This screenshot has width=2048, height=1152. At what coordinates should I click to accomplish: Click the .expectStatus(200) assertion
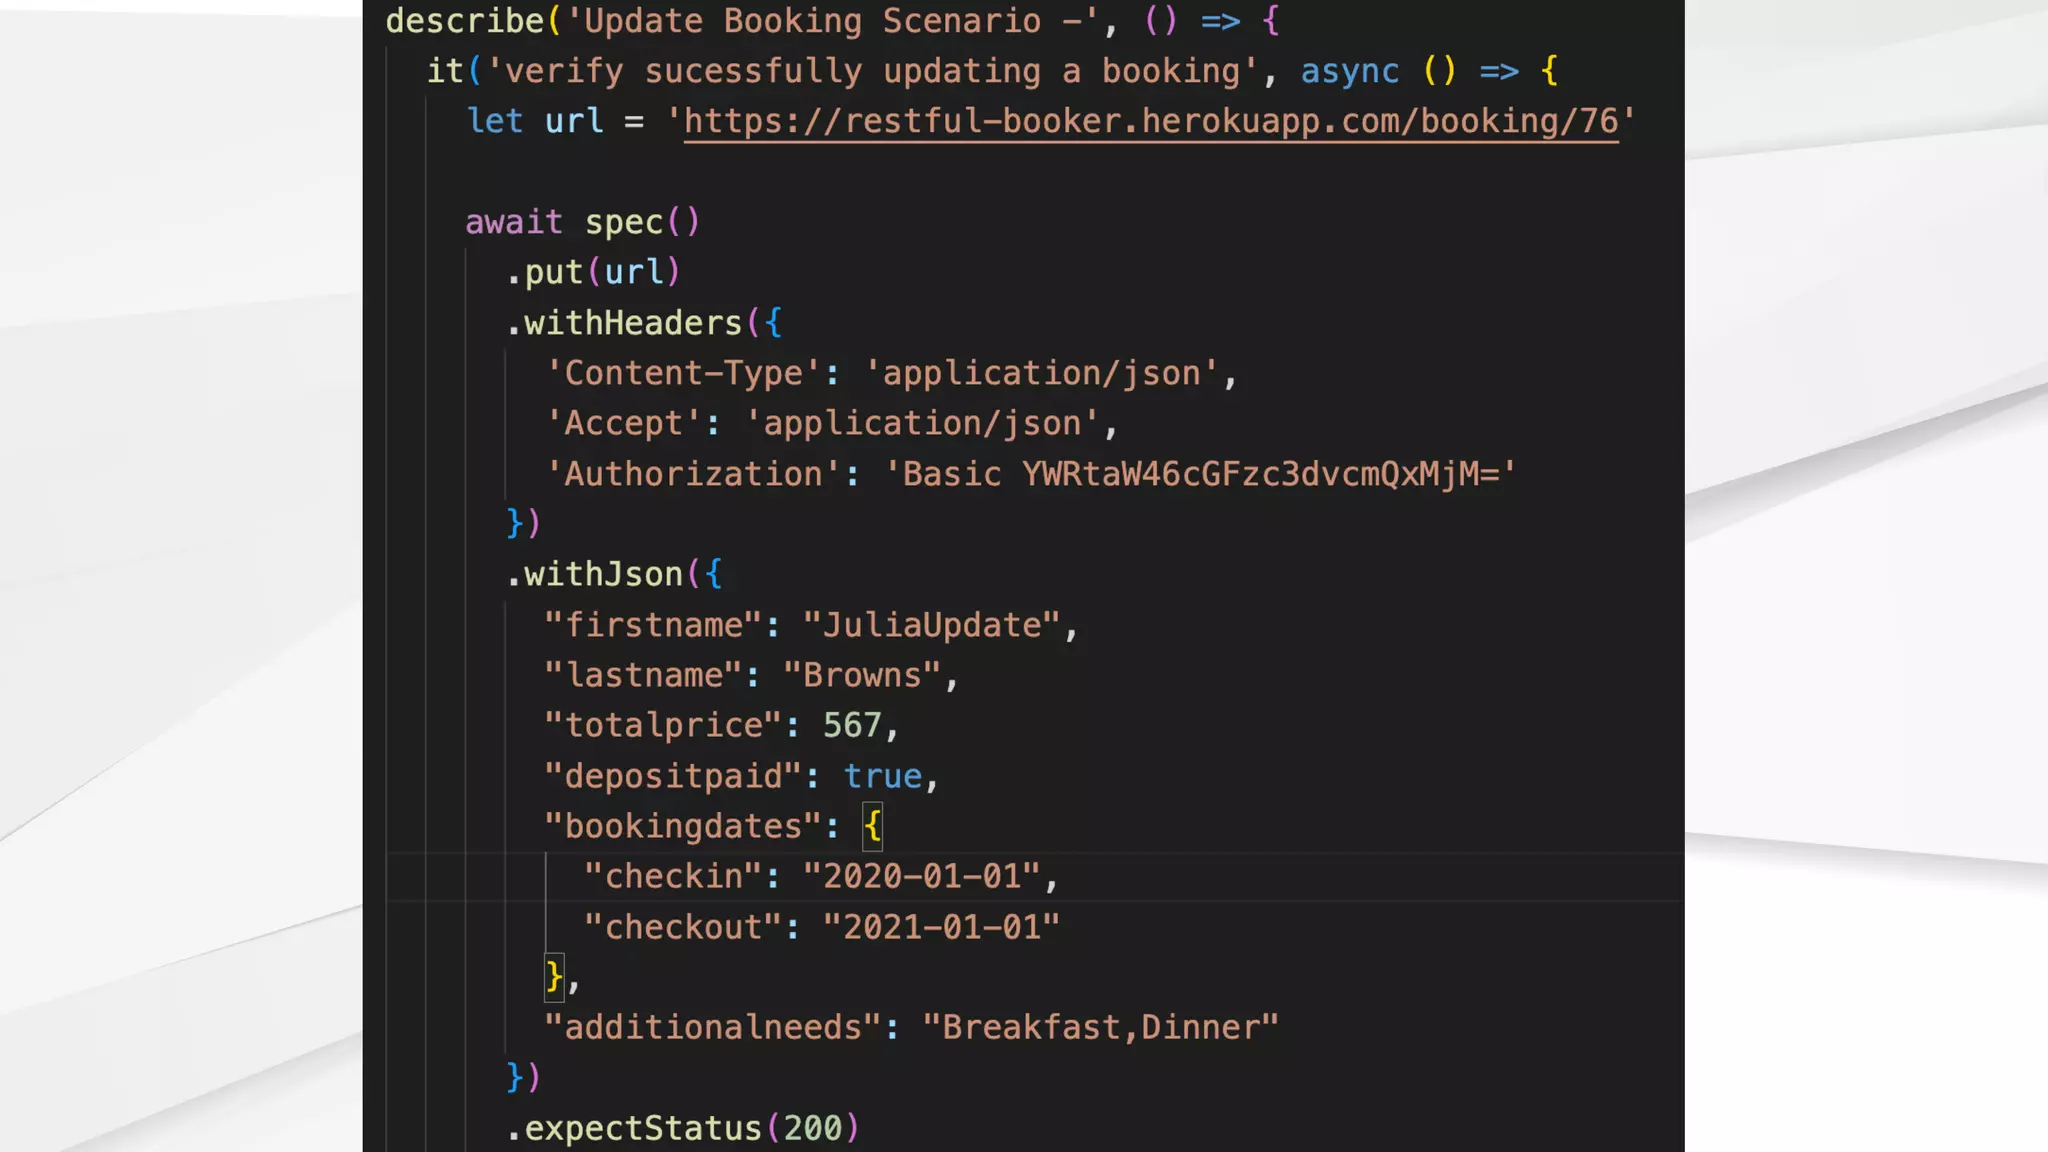tap(682, 1128)
